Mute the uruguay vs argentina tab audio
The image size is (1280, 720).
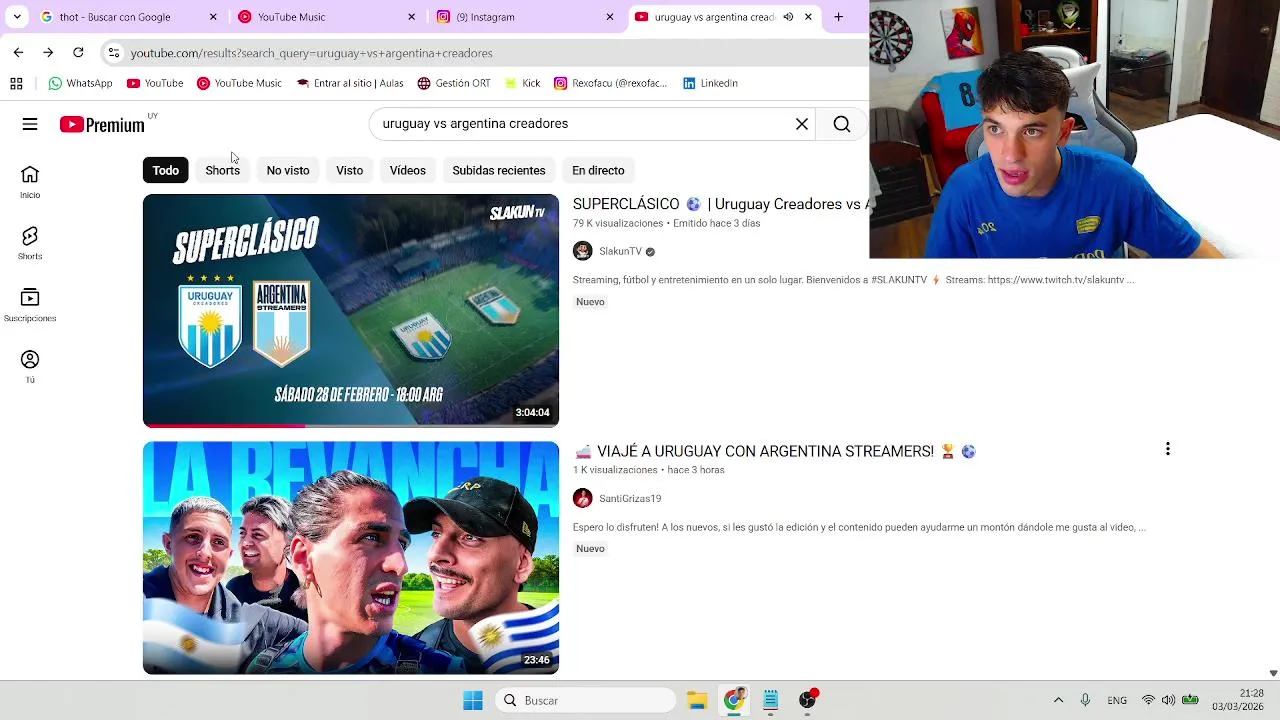pos(788,17)
